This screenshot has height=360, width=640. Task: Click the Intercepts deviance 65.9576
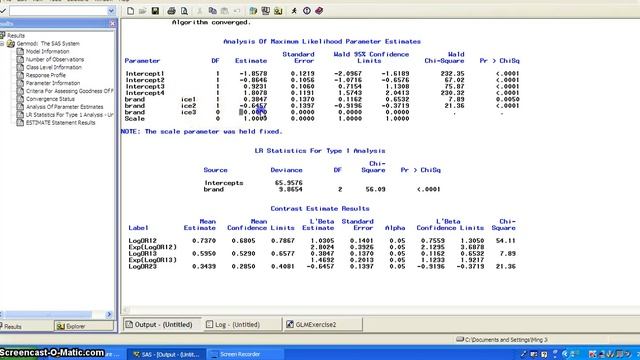(289, 183)
